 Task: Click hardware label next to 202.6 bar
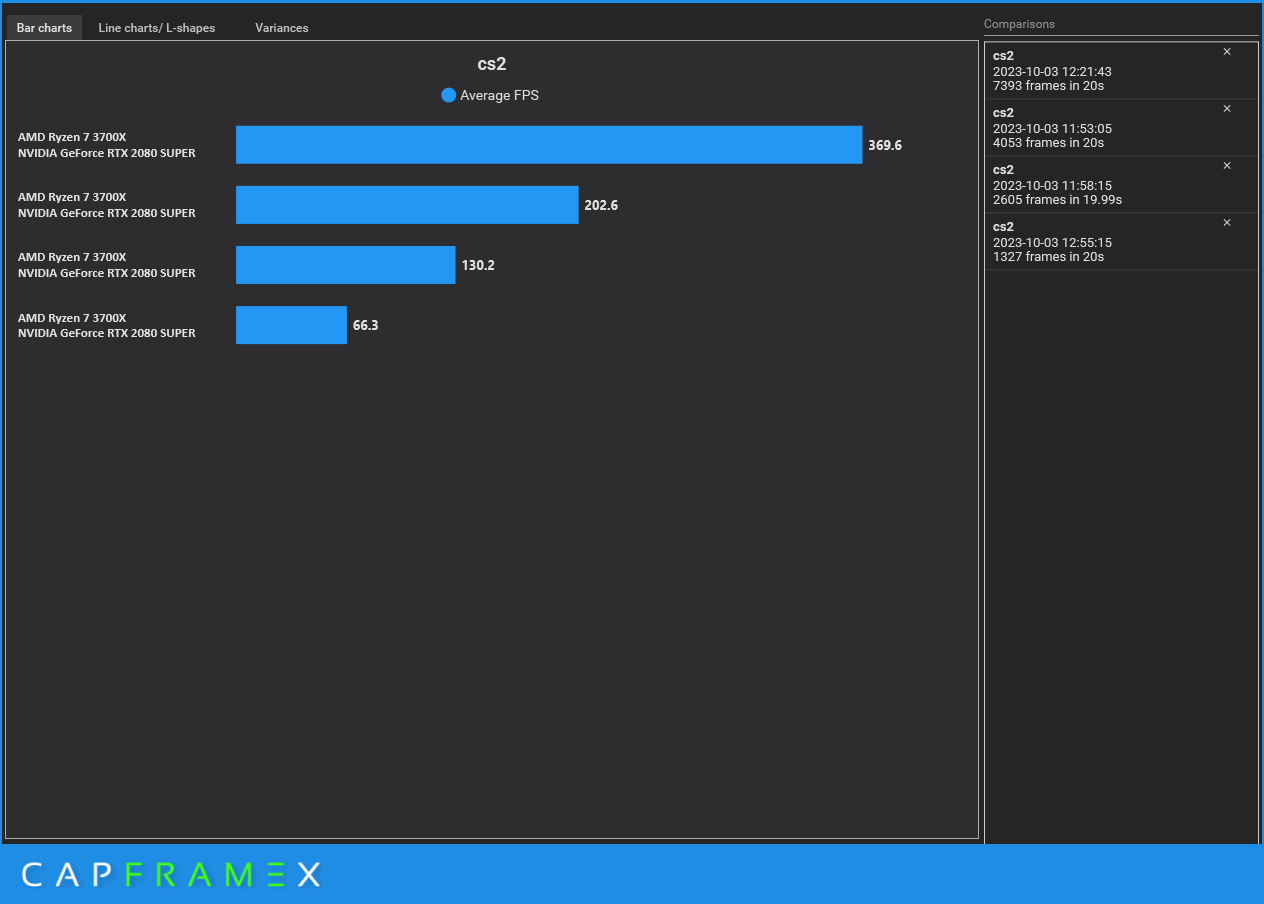click(107, 205)
